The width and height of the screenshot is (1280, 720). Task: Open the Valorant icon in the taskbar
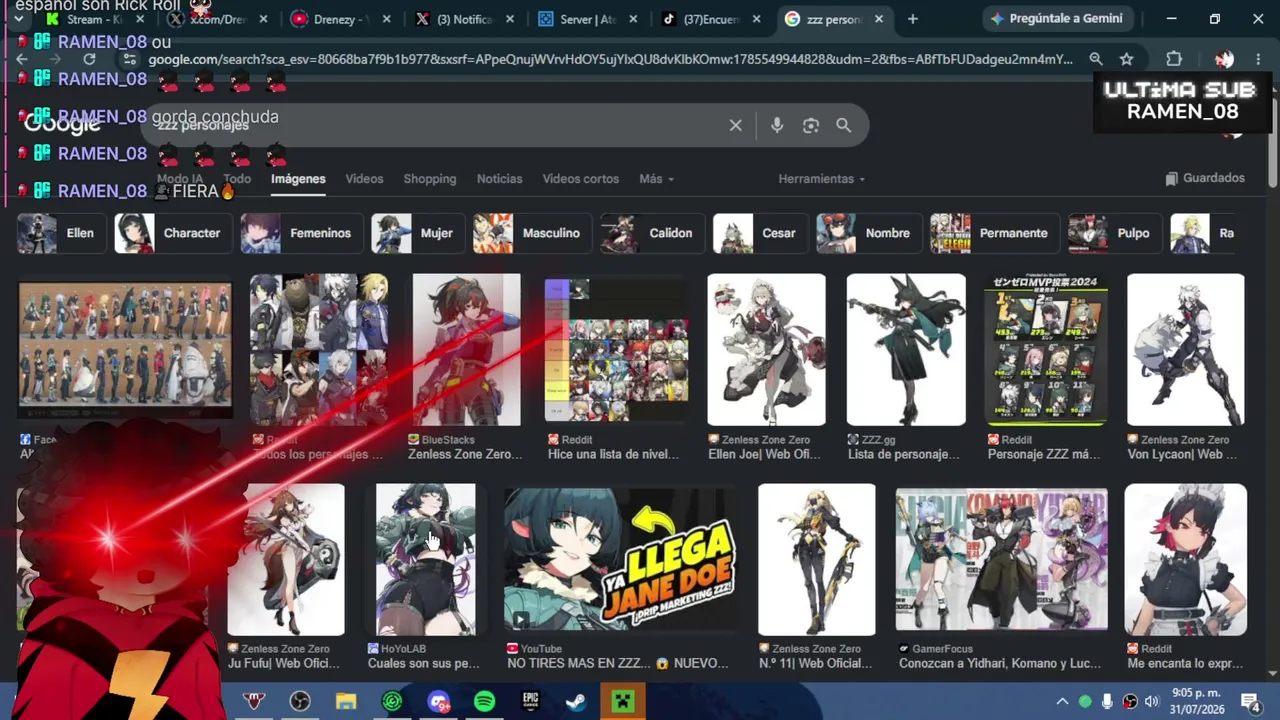tap(254, 702)
